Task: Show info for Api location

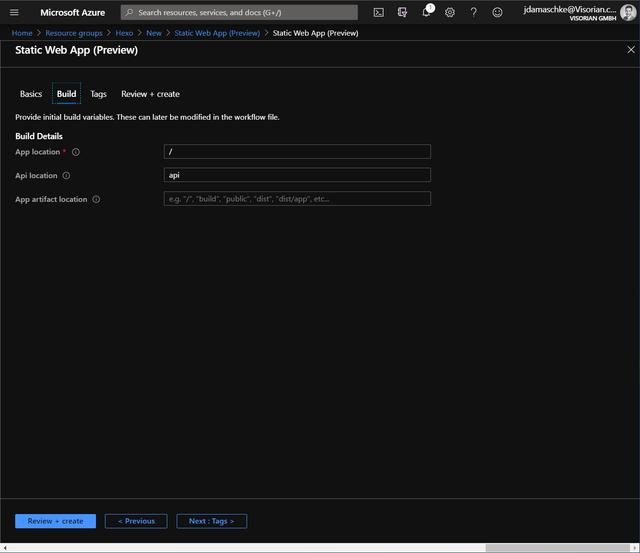Action: (66, 176)
